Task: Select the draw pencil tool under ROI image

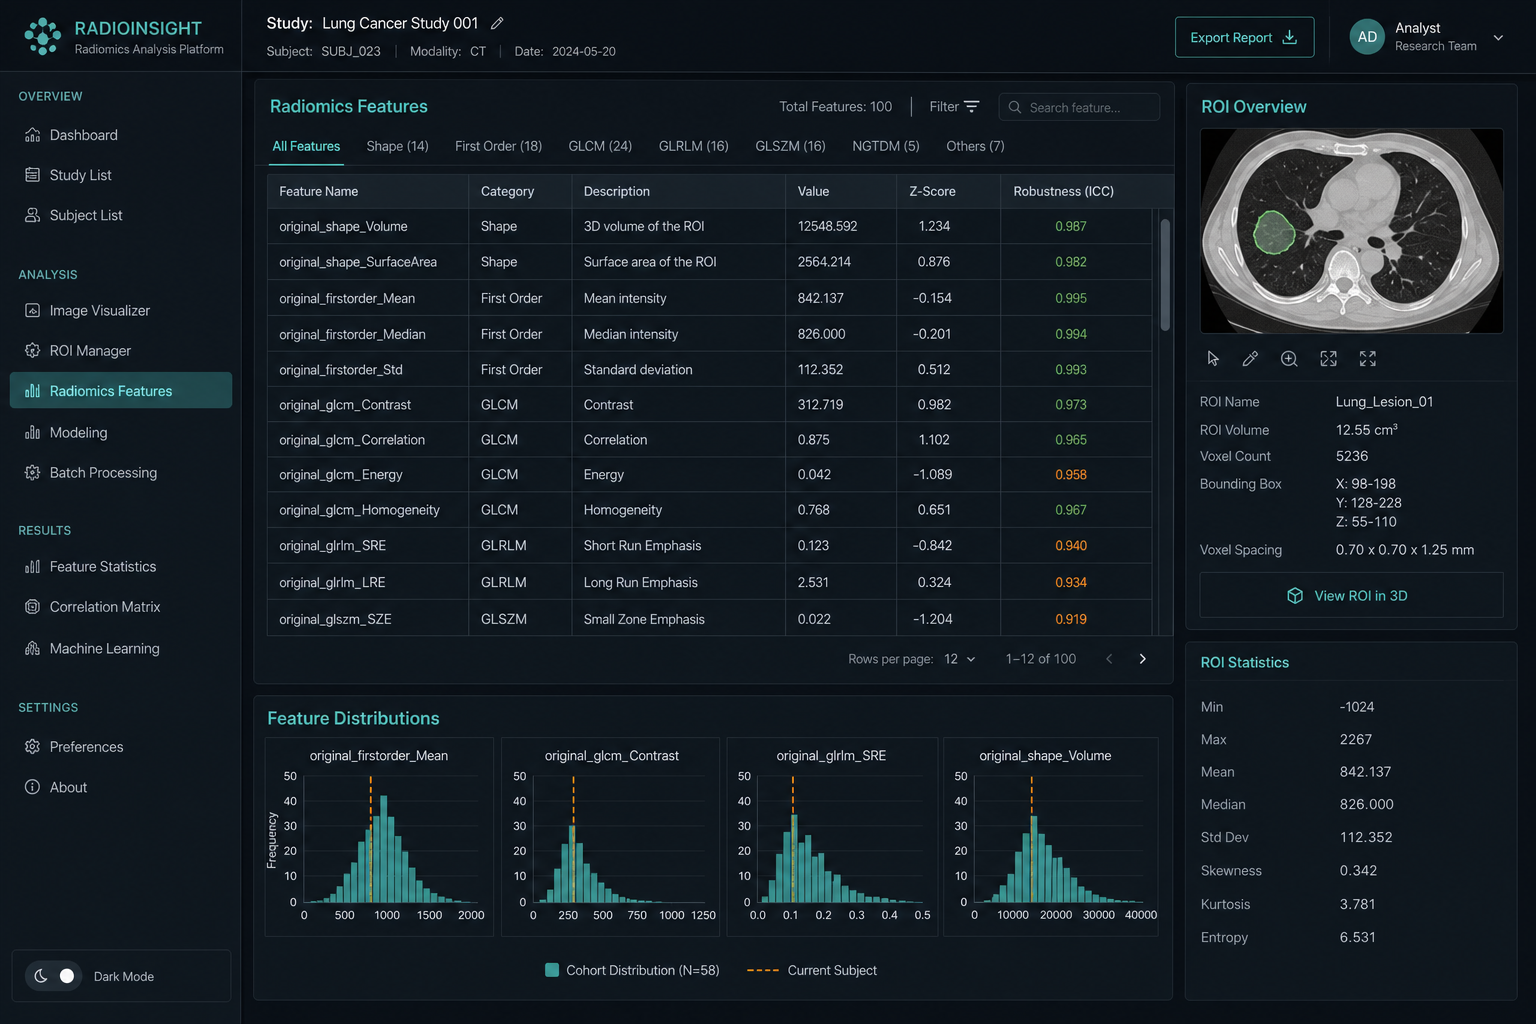Action: tap(1250, 359)
